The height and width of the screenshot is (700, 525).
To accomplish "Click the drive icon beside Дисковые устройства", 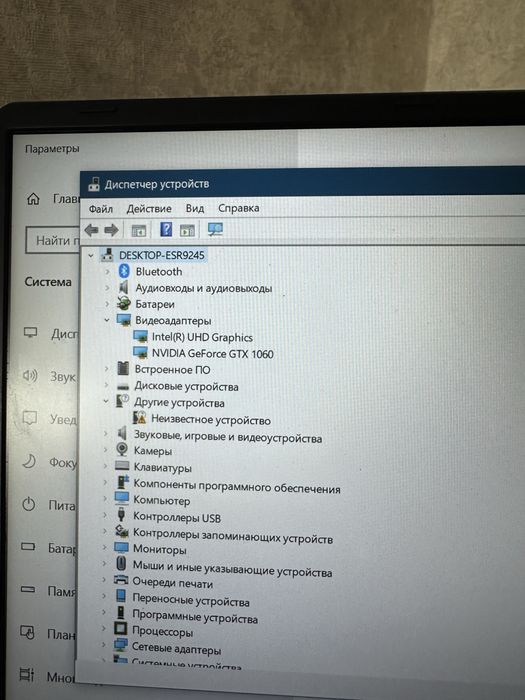I will point(123,386).
